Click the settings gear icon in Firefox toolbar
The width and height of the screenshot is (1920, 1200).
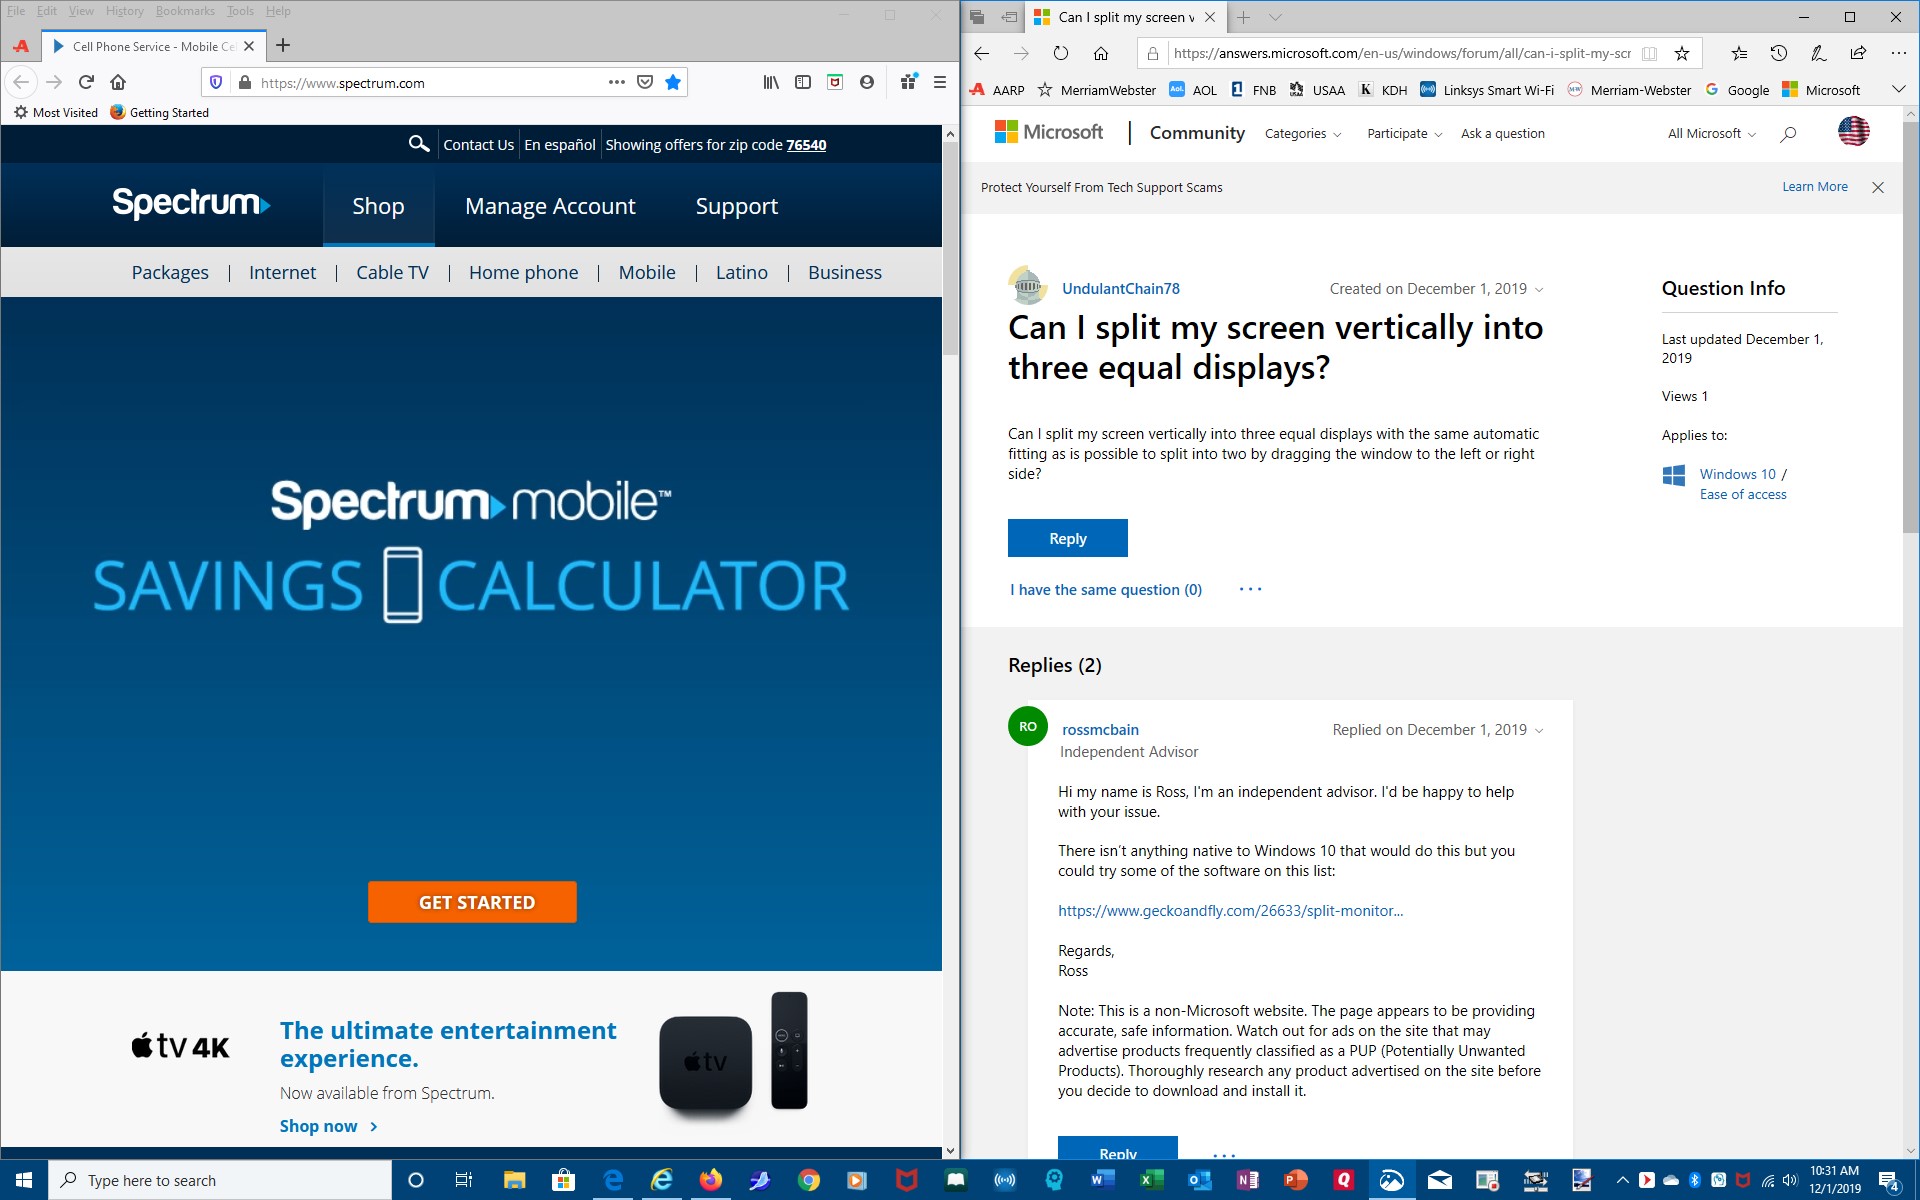[x=21, y=112]
